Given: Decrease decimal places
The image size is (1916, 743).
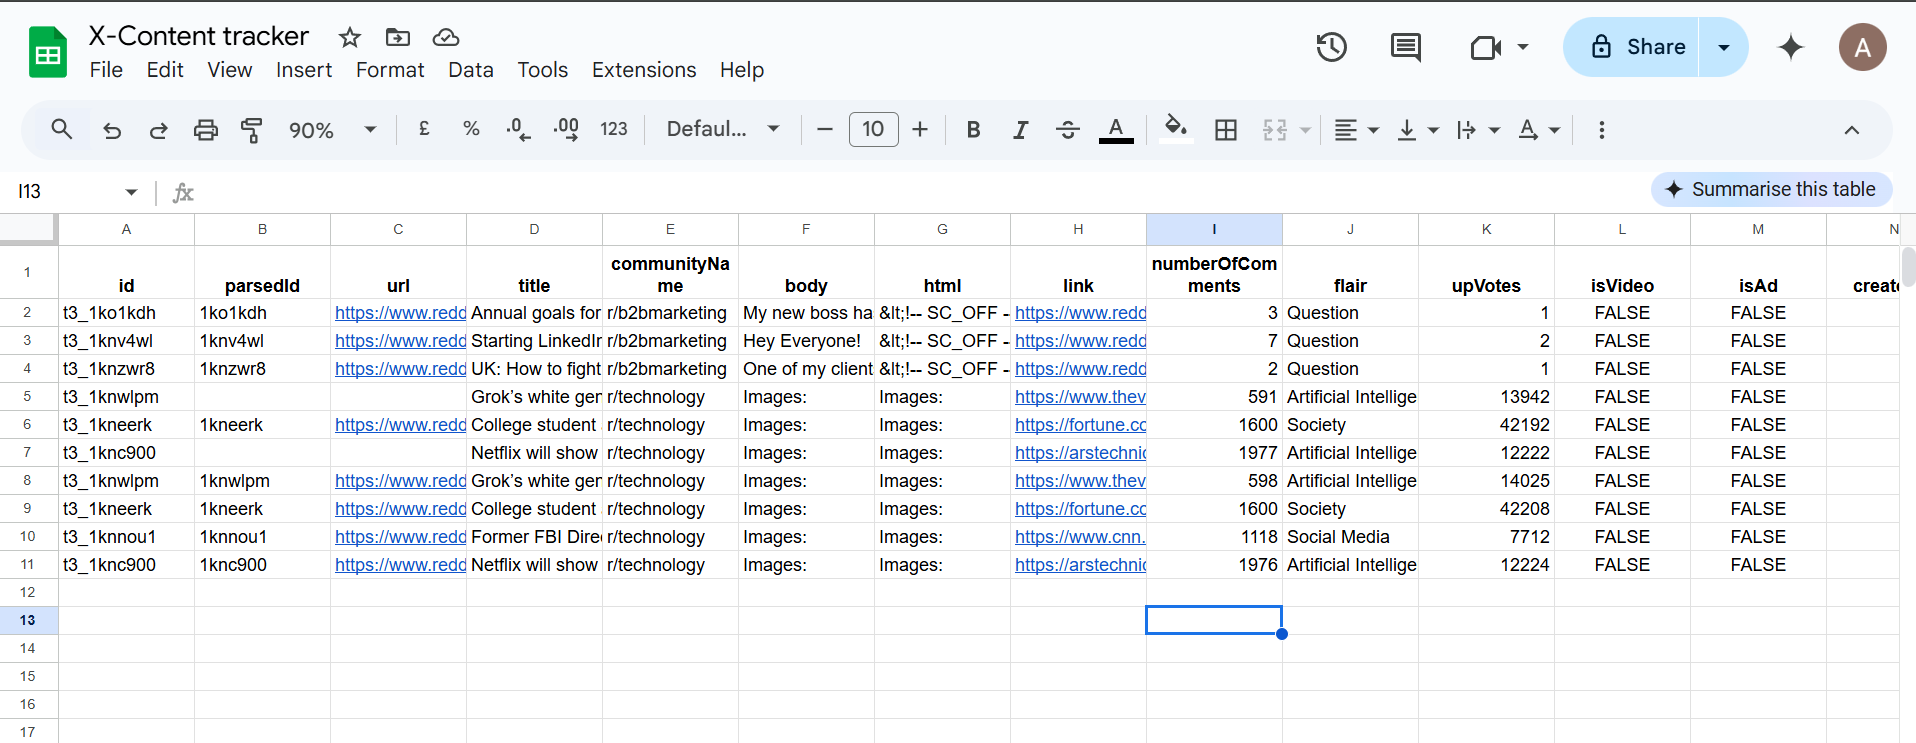Looking at the screenshot, I should click(x=518, y=129).
